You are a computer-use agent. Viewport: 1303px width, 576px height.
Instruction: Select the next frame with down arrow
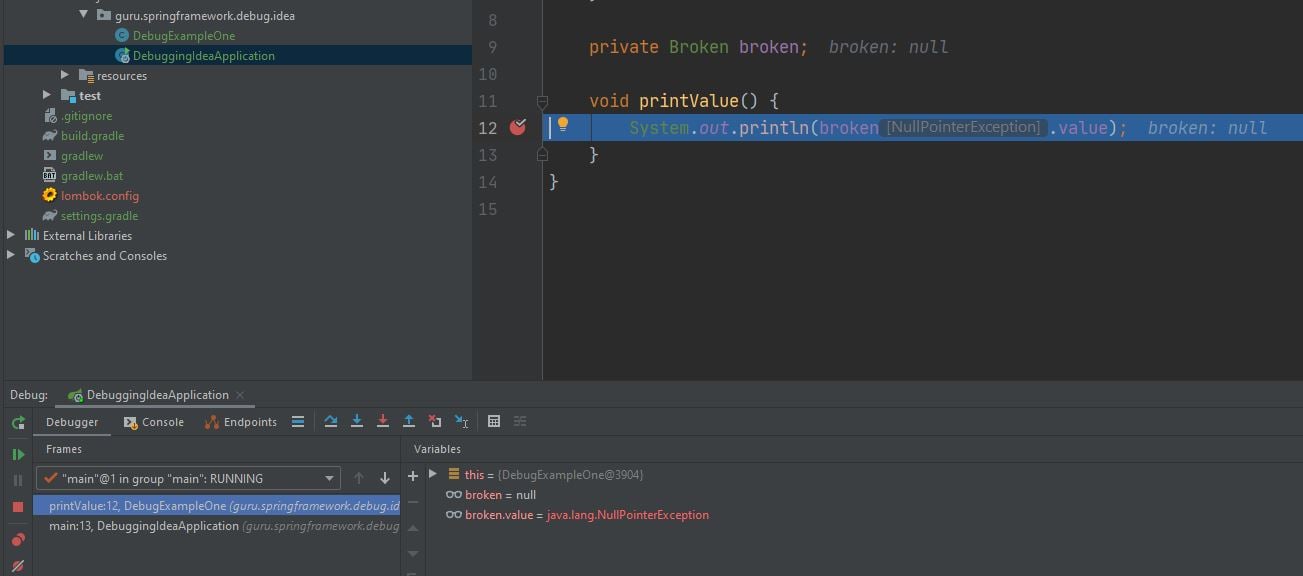point(385,479)
